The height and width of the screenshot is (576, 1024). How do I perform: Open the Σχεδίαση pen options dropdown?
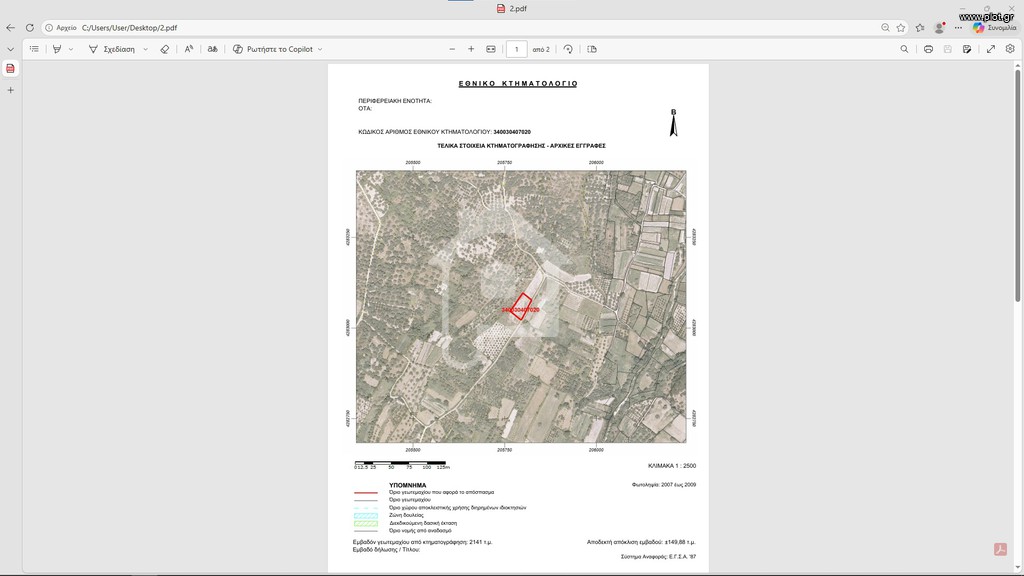click(x=146, y=49)
